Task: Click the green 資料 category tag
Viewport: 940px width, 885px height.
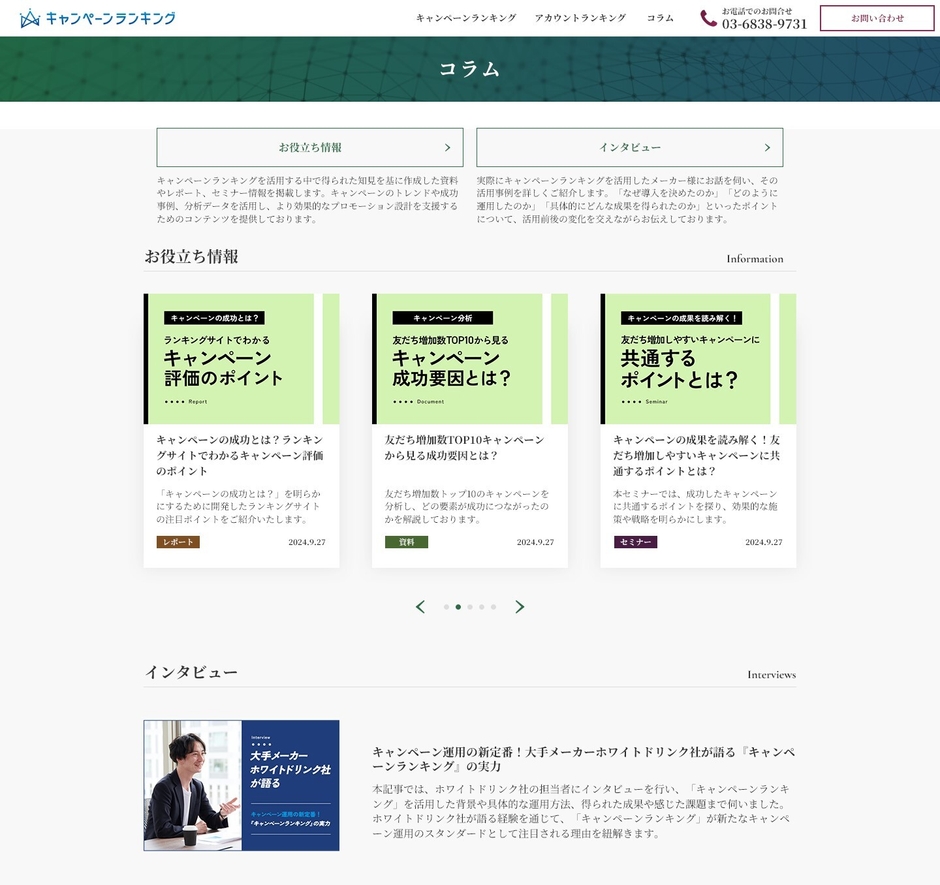Action: click(x=406, y=542)
